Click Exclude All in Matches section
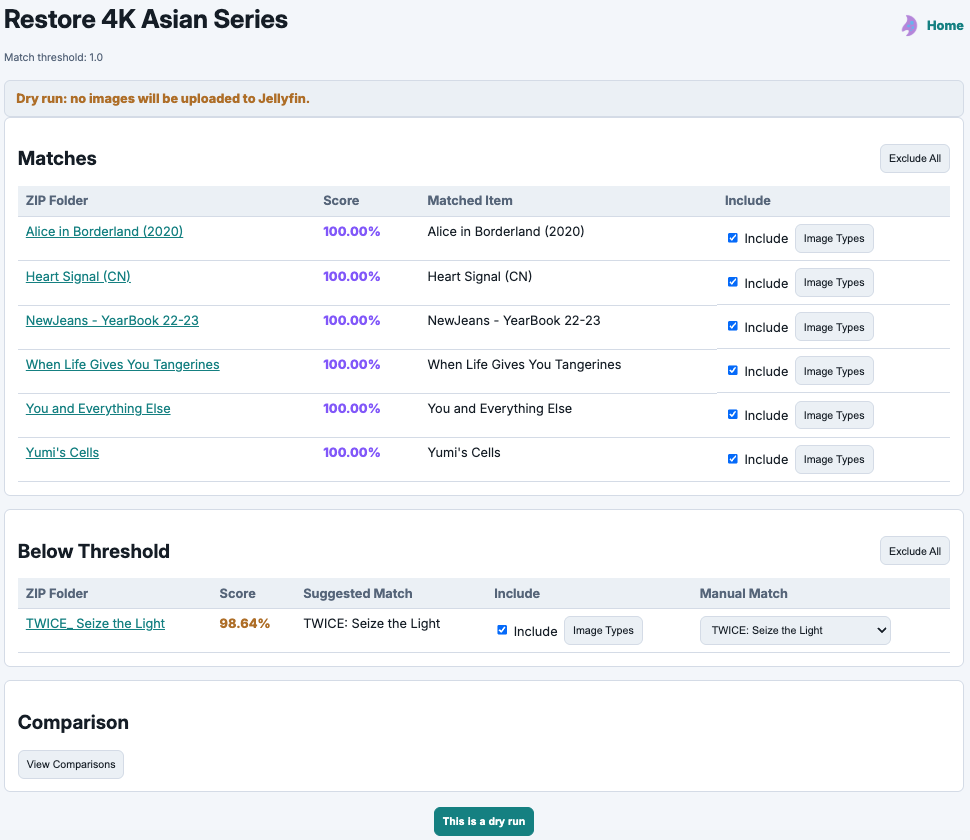 [914, 158]
